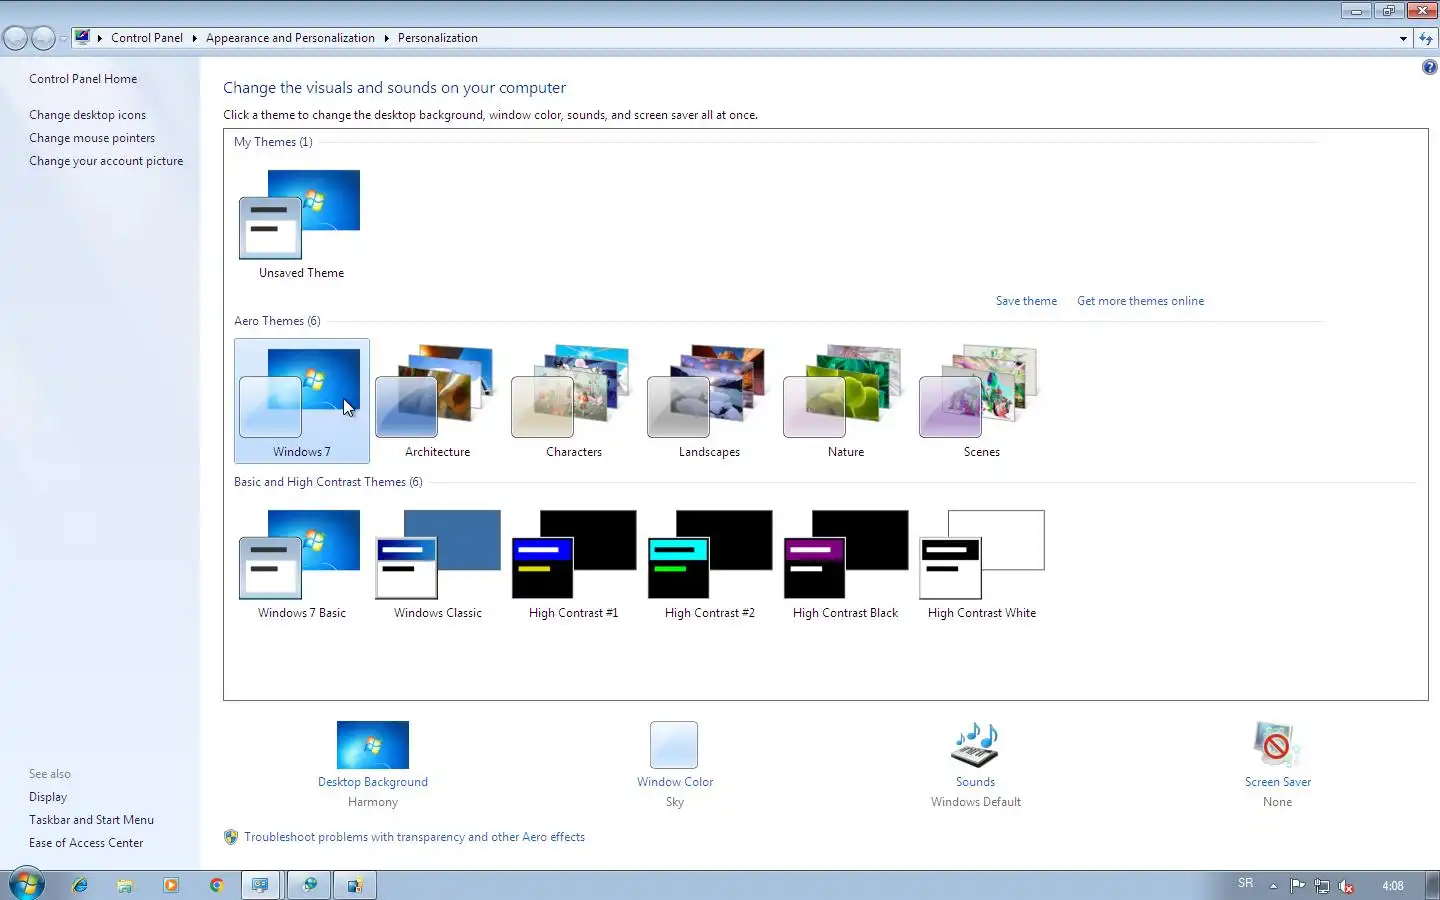
Task: Open the Help question mark icon
Action: click(1429, 67)
